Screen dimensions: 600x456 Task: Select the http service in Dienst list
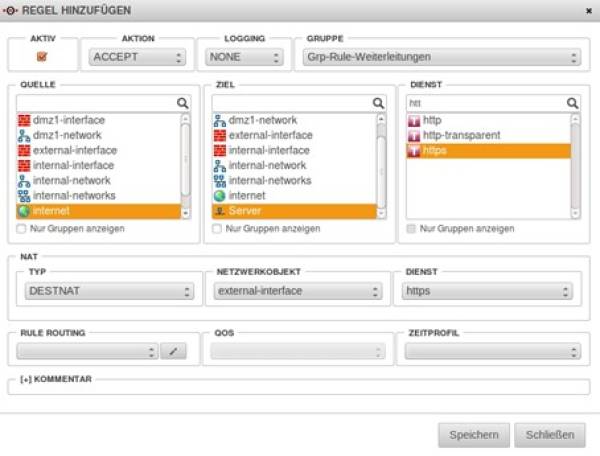pyautogui.click(x=415, y=120)
